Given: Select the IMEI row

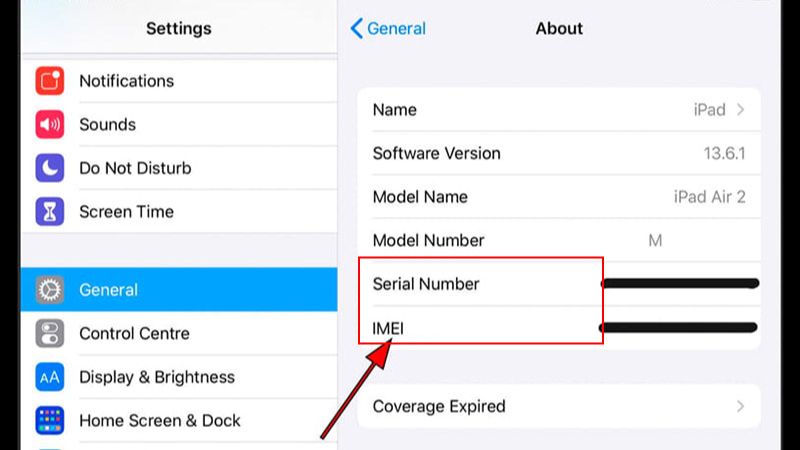Looking at the screenshot, I should (388, 328).
